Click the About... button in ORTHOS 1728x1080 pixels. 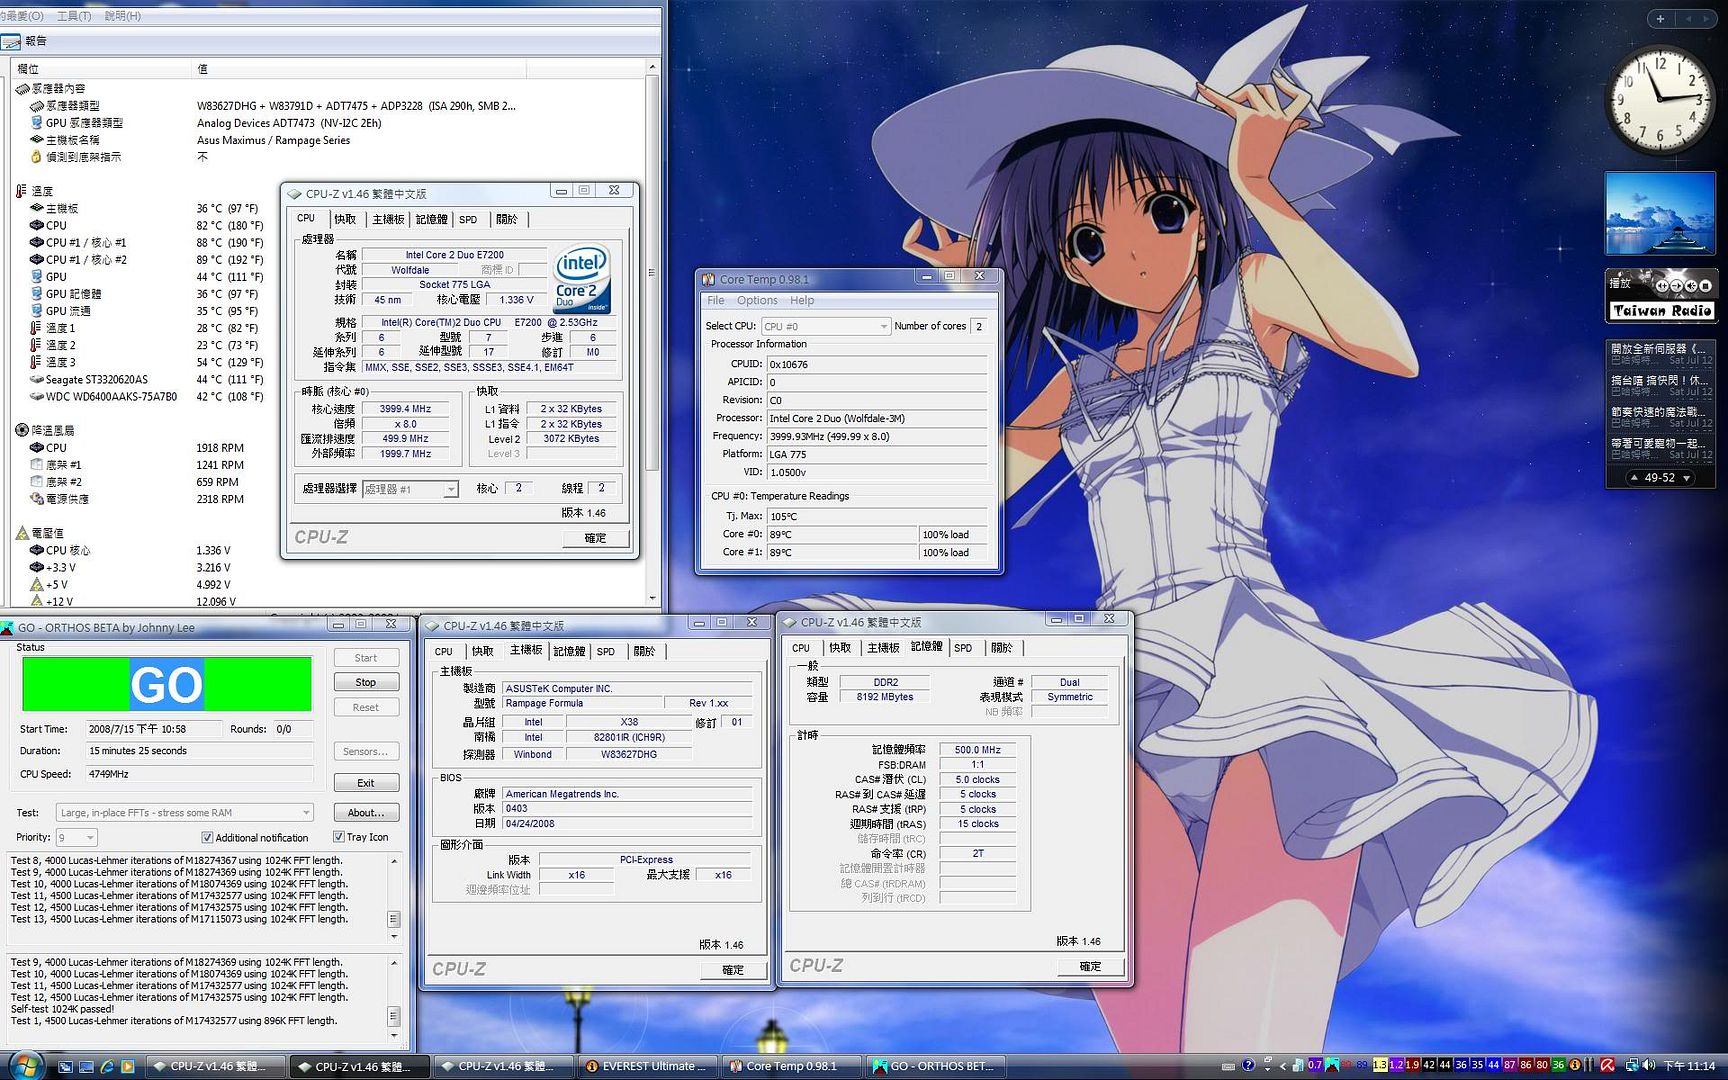tap(366, 813)
